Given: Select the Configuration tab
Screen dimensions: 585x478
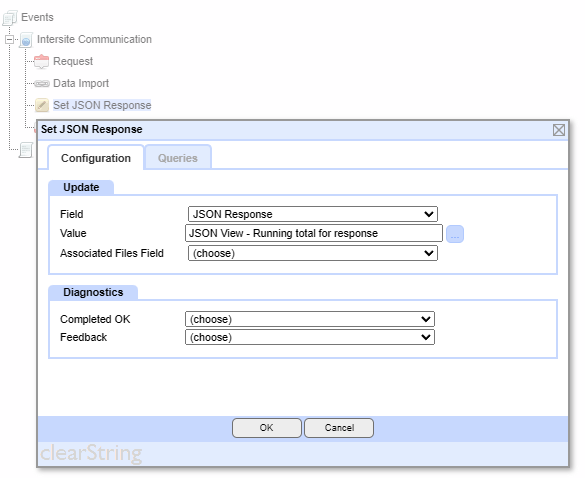Looking at the screenshot, I should (x=96, y=158).
